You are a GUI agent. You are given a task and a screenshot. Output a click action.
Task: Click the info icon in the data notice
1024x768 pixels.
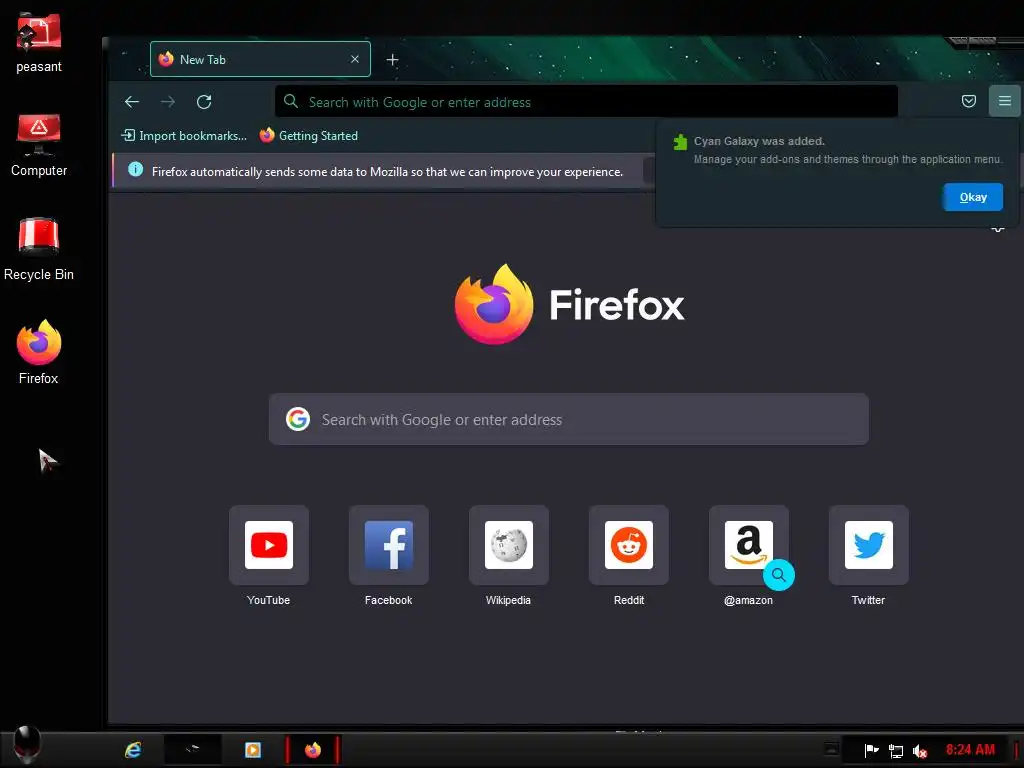[135, 170]
